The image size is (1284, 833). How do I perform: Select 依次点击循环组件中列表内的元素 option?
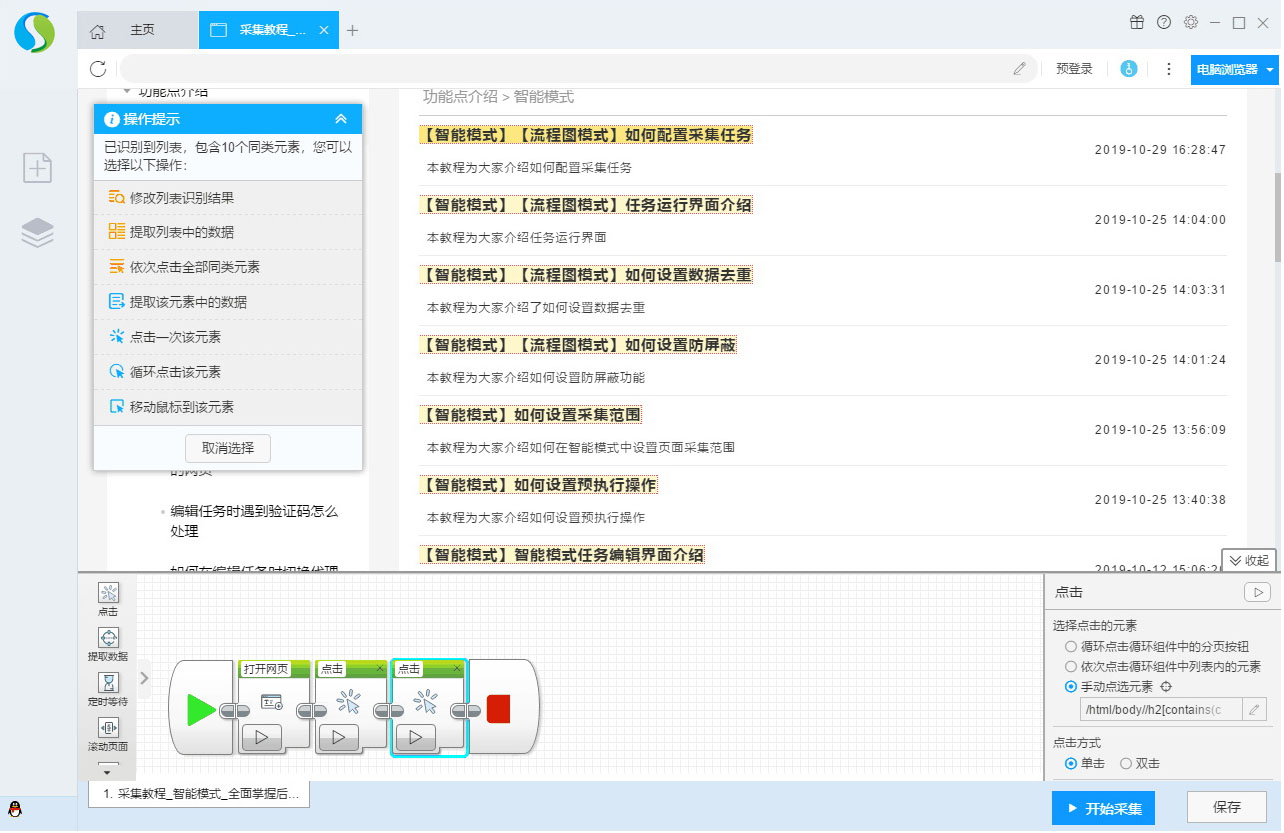1071,667
